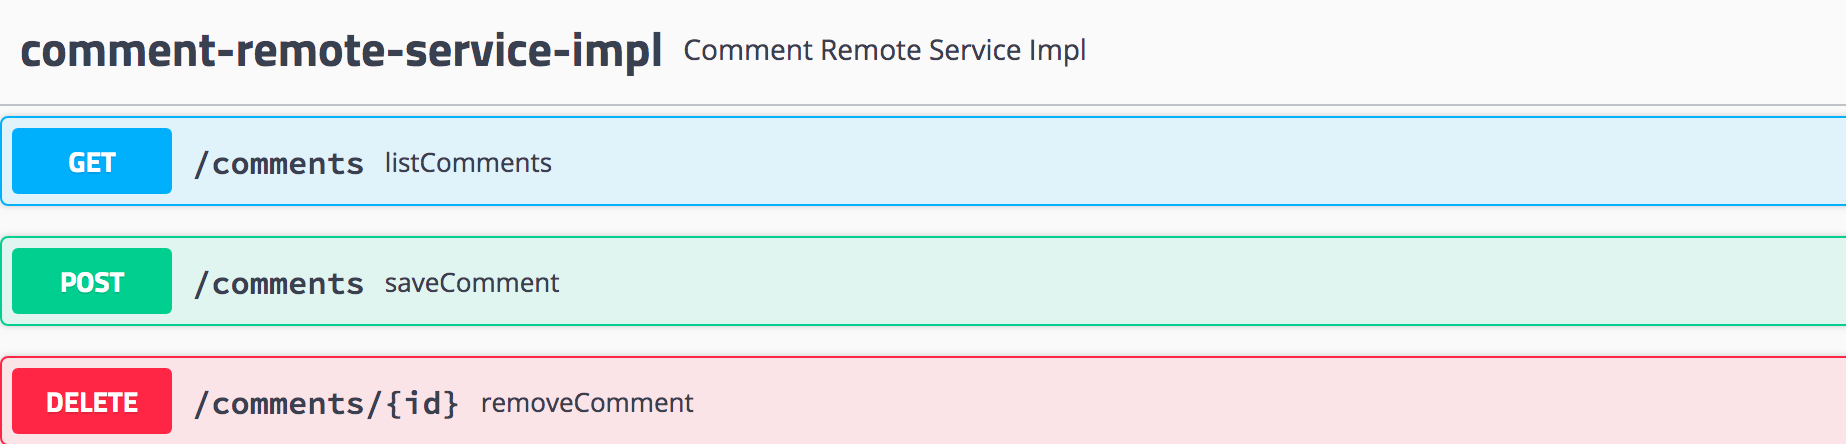
Task: Collapse the comment-remote-service-impl tag heading
Action: [x=341, y=50]
